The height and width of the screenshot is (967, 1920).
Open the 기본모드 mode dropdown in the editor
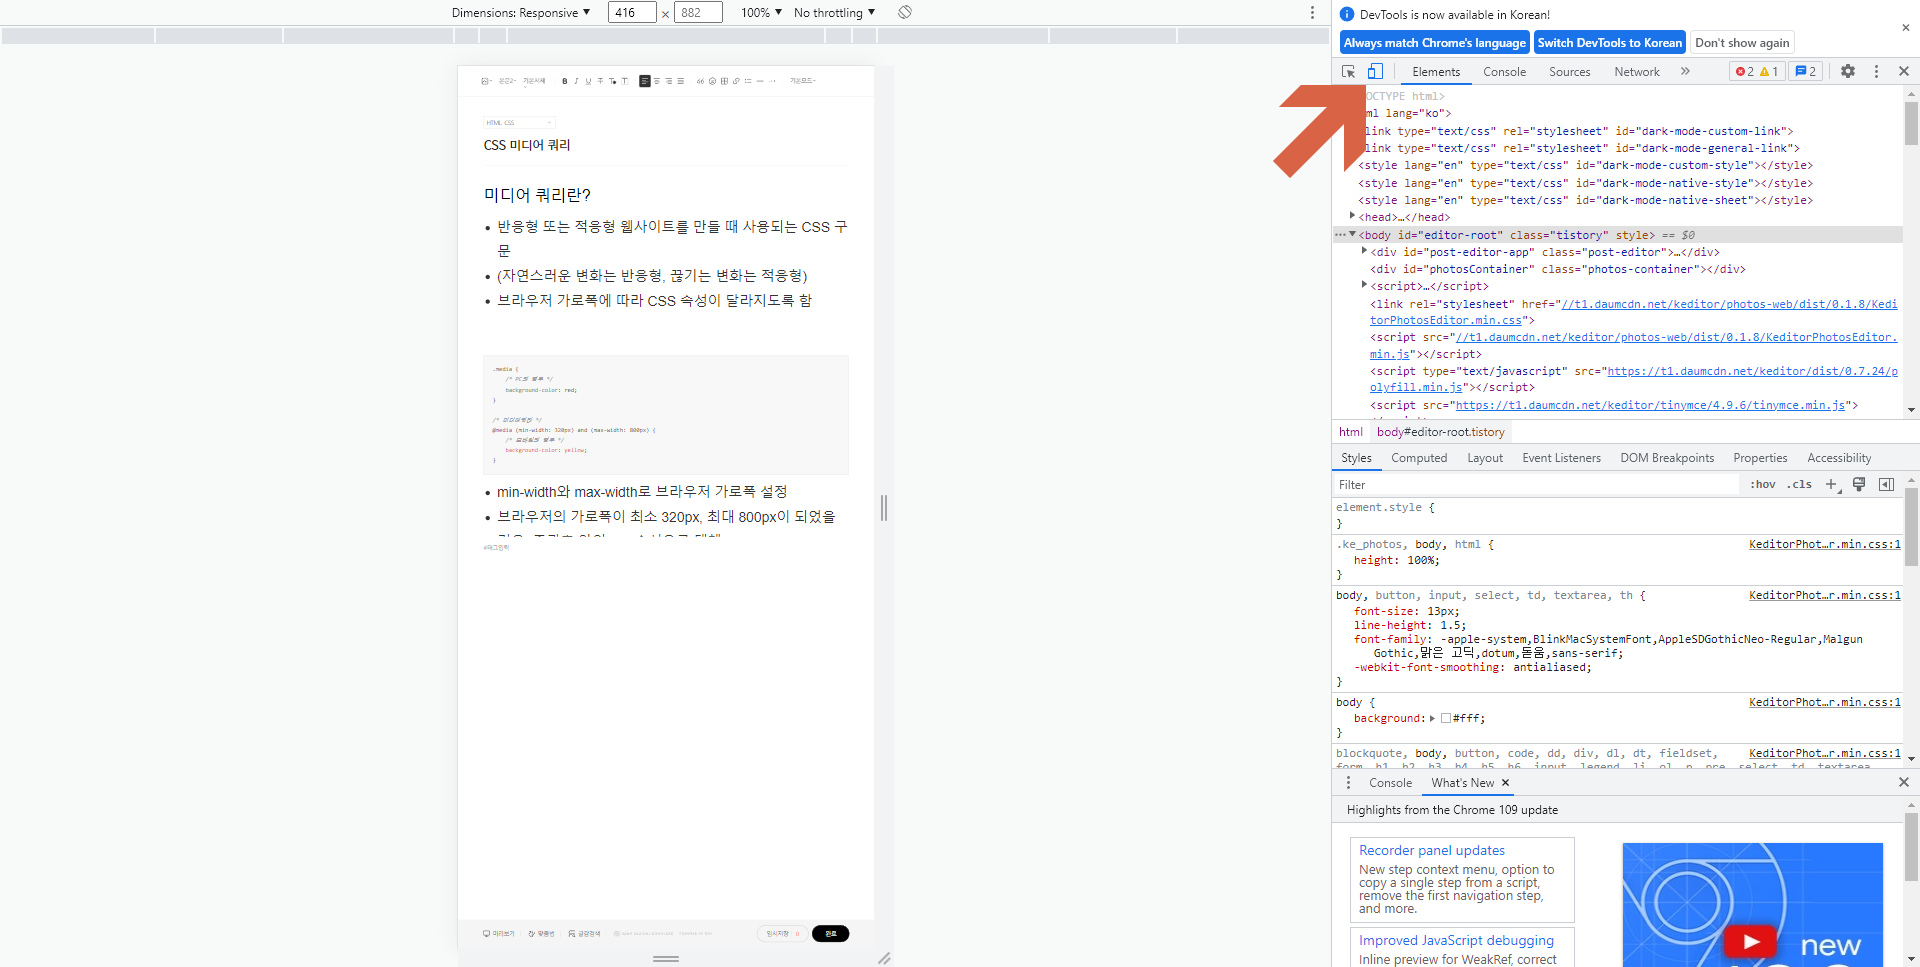(802, 81)
